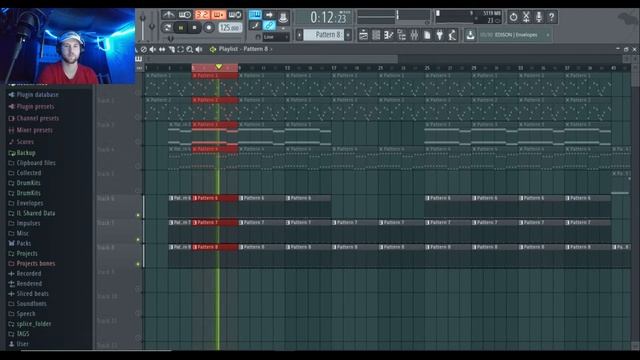Screen dimensions: 640x360
Task: Toggle the 3-2-1 countdown before recording
Action: point(202,15)
